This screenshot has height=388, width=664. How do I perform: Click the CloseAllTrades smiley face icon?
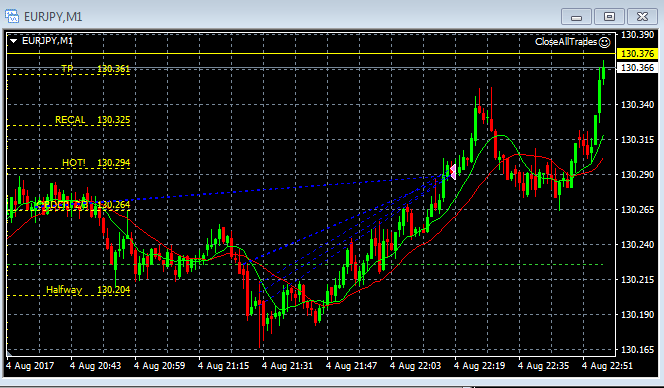[605, 42]
